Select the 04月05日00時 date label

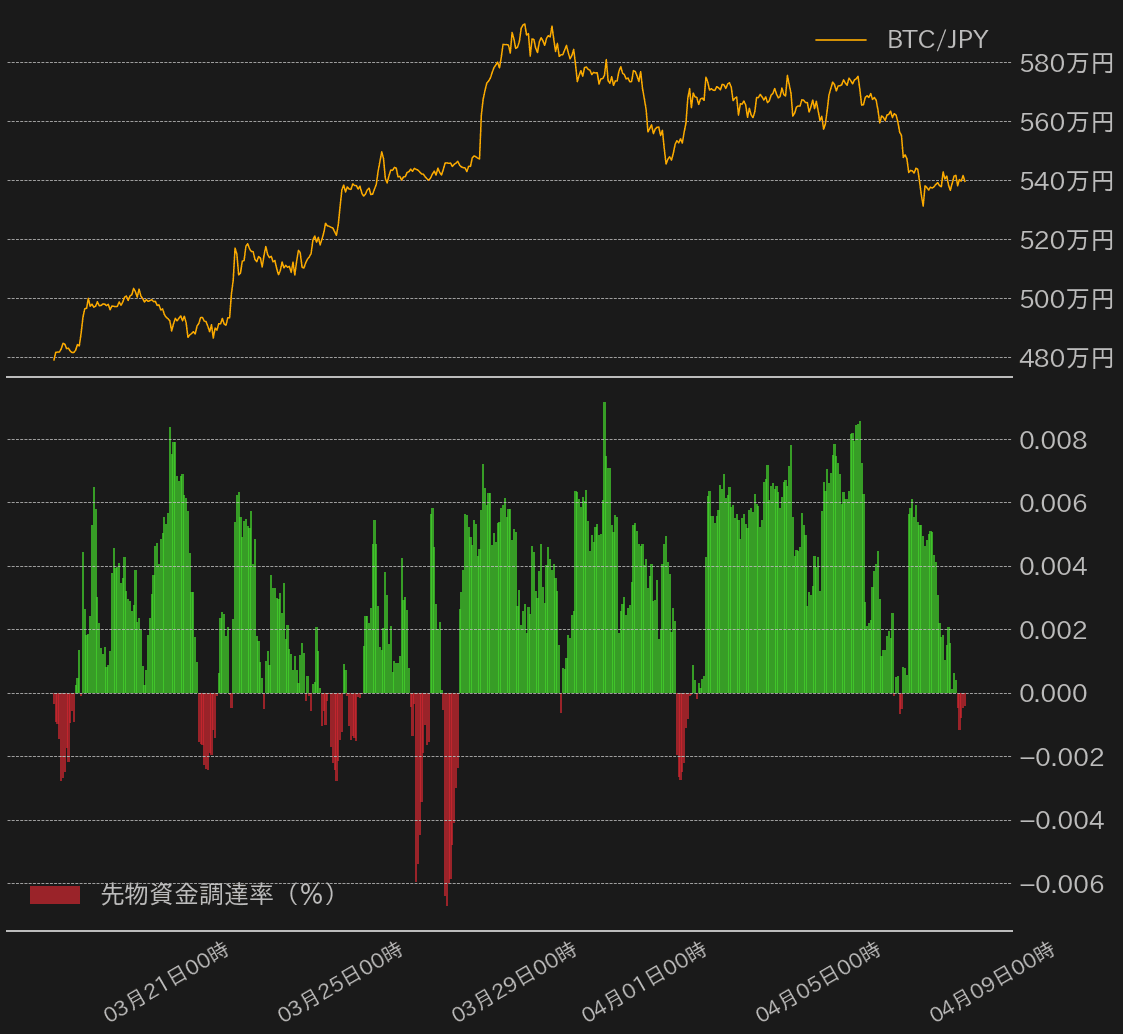pos(820,981)
